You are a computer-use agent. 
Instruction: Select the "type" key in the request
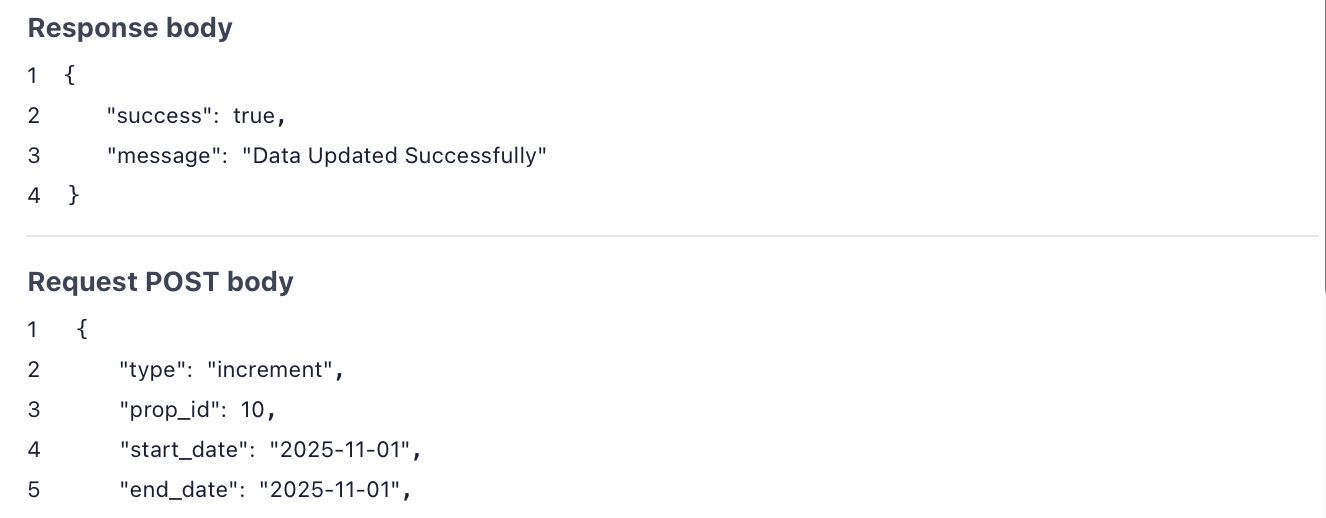click(x=153, y=370)
